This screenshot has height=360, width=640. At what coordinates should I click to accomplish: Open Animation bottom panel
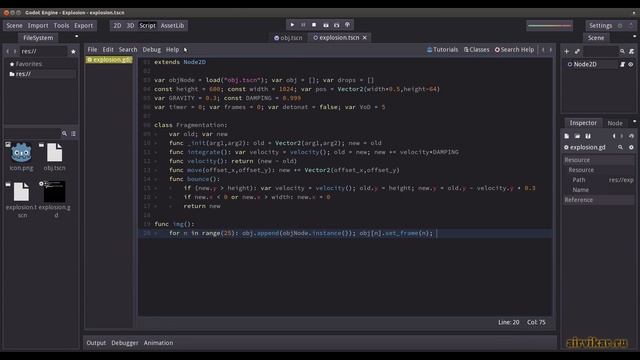[158, 343]
